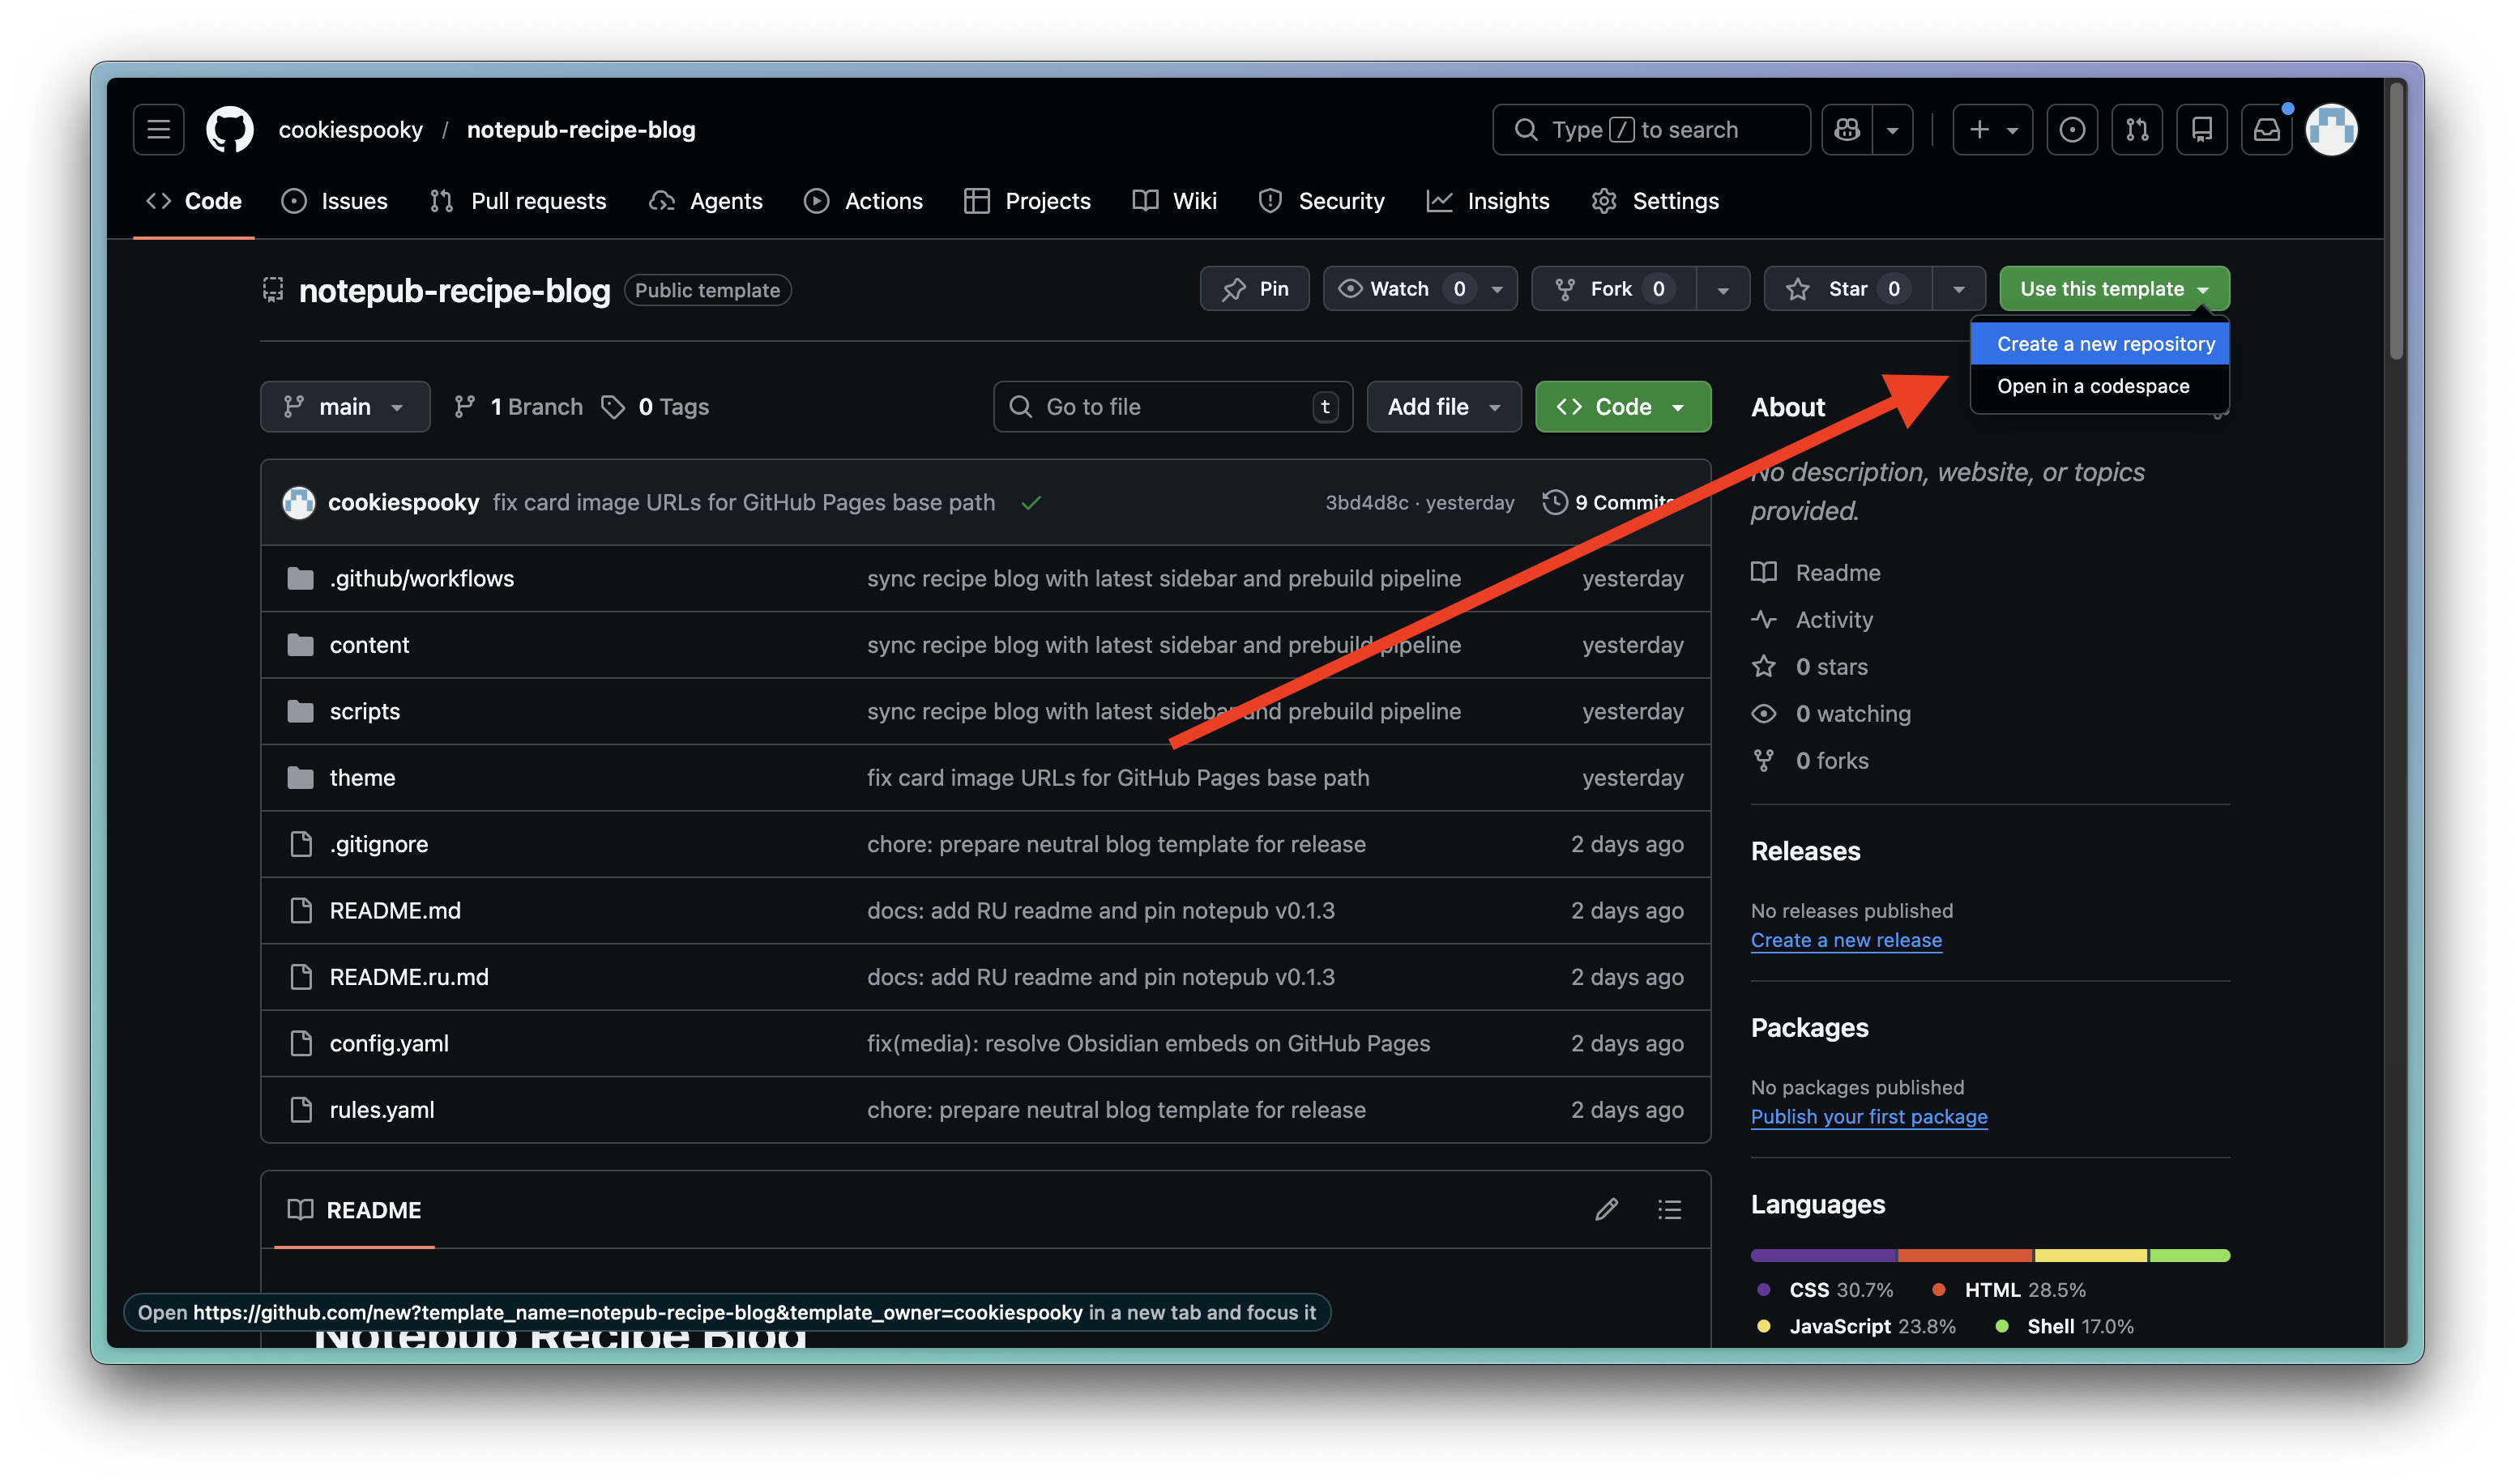Switch to the Actions tab
Image resolution: width=2515 pixels, height=1484 pixels.
click(864, 201)
